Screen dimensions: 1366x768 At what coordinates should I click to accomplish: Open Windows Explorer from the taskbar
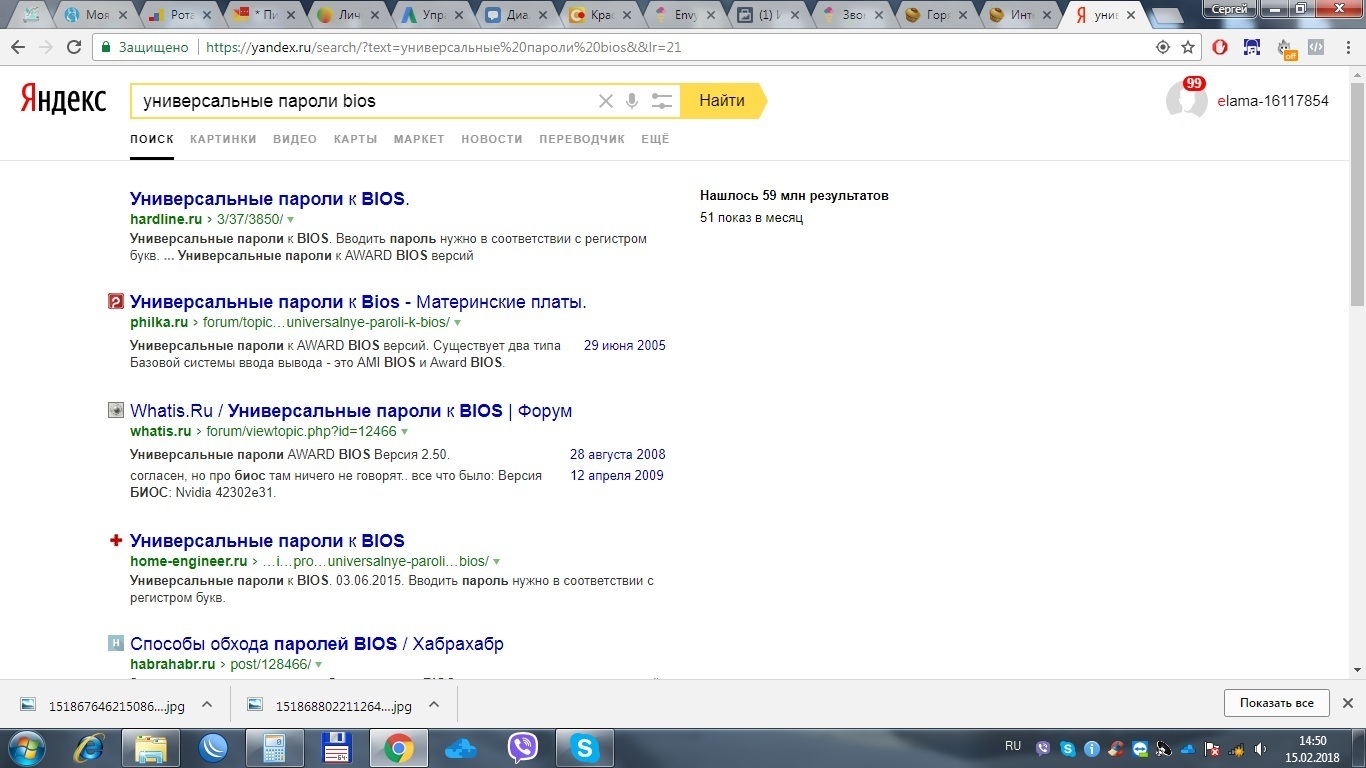151,747
